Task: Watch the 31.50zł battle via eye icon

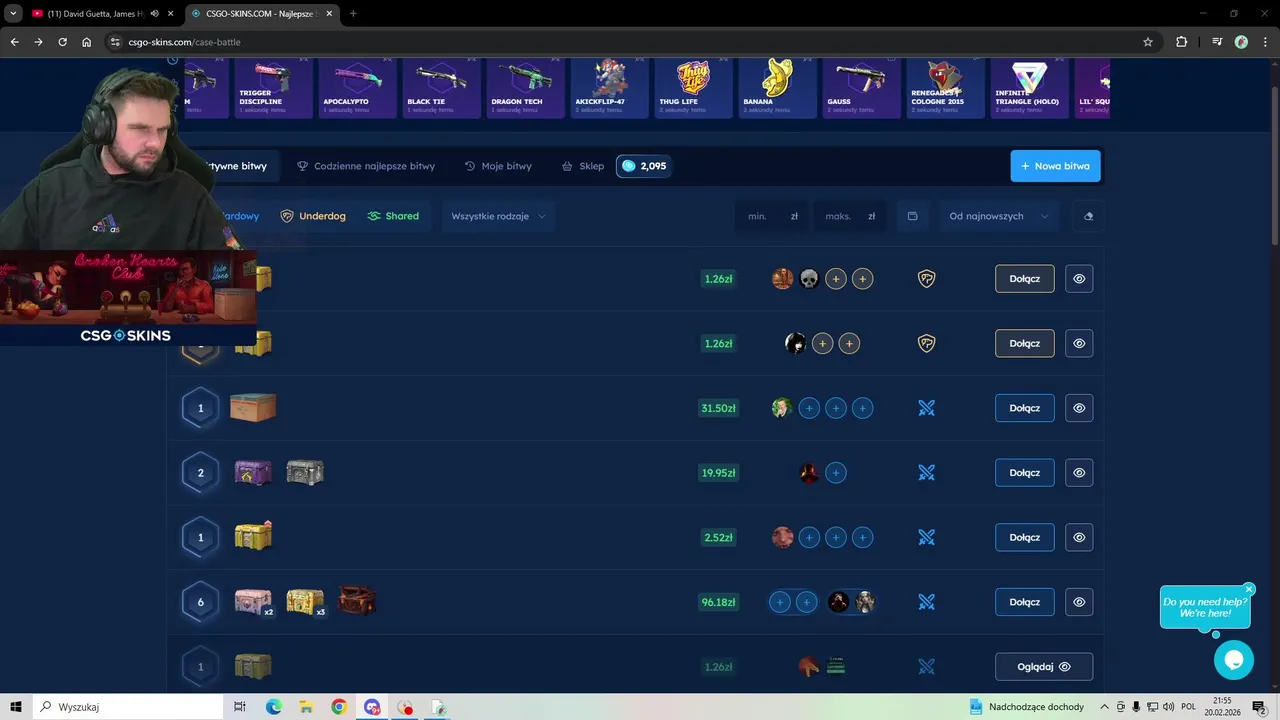Action: tap(1079, 408)
